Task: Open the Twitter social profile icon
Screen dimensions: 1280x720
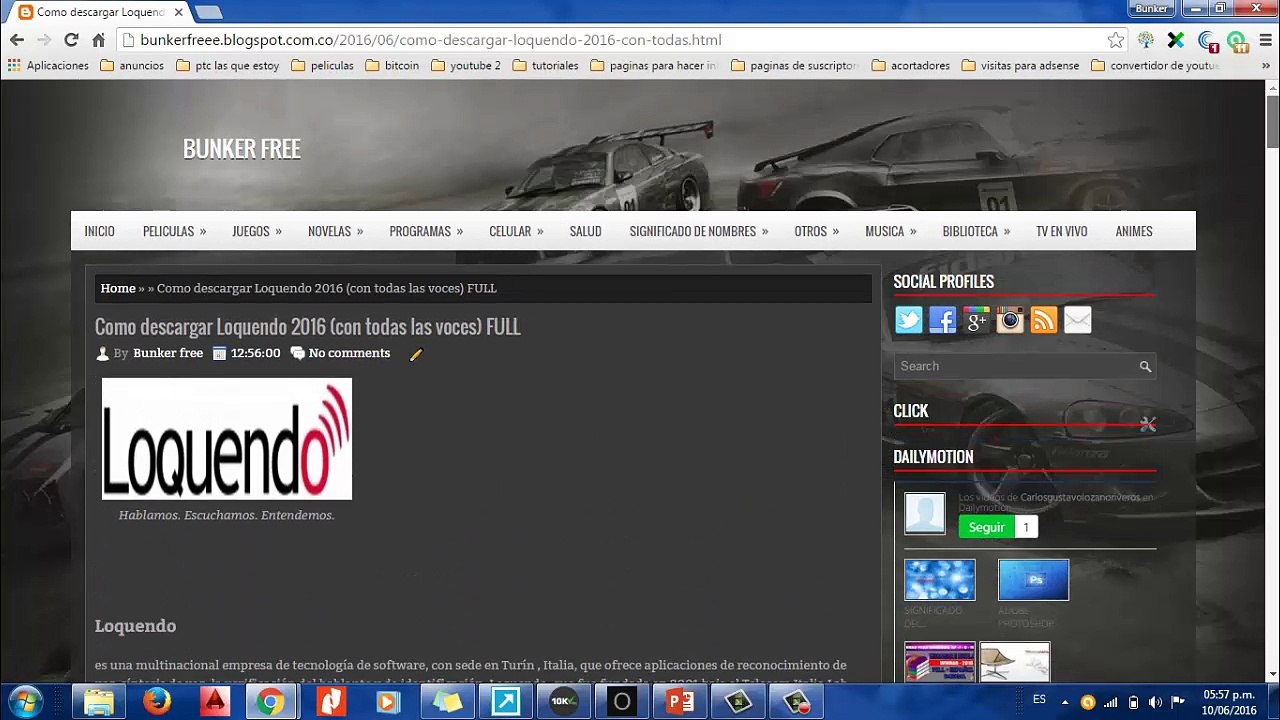Action: pos(909,320)
